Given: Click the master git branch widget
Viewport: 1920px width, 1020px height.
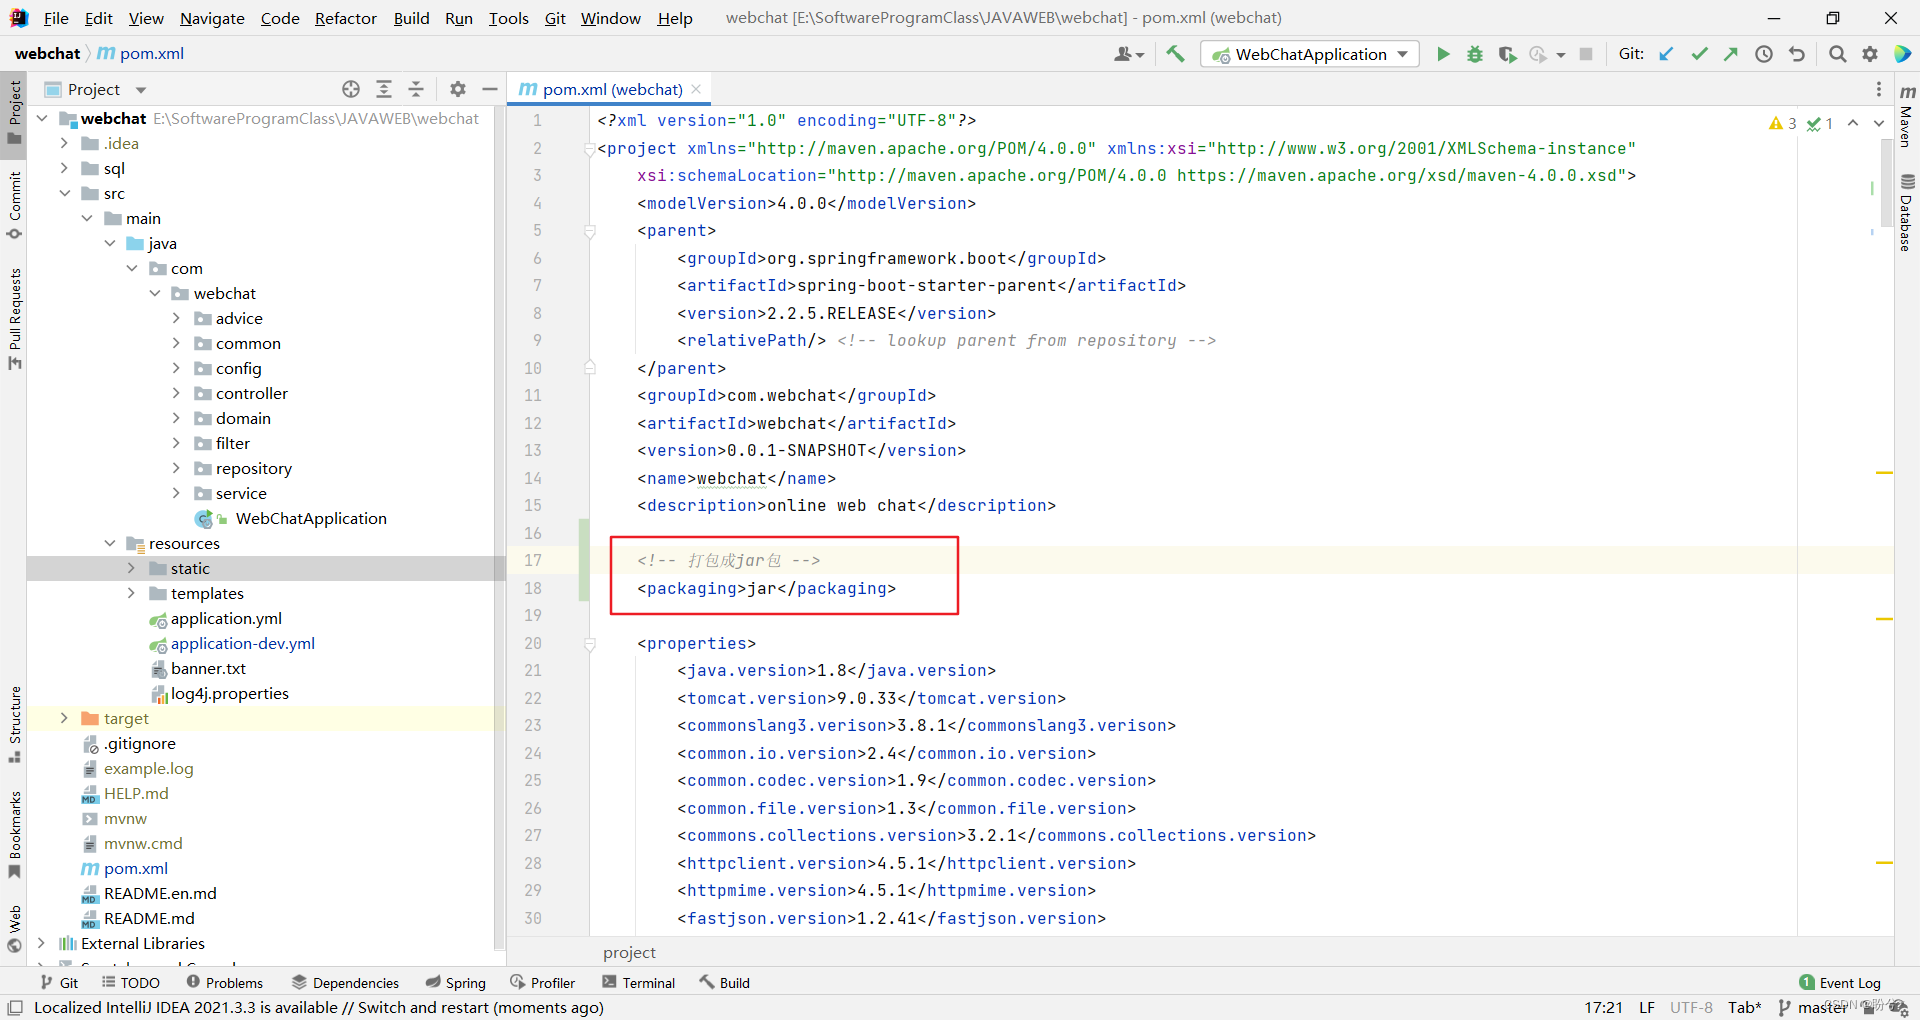Looking at the screenshot, I should click(1812, 1007).
